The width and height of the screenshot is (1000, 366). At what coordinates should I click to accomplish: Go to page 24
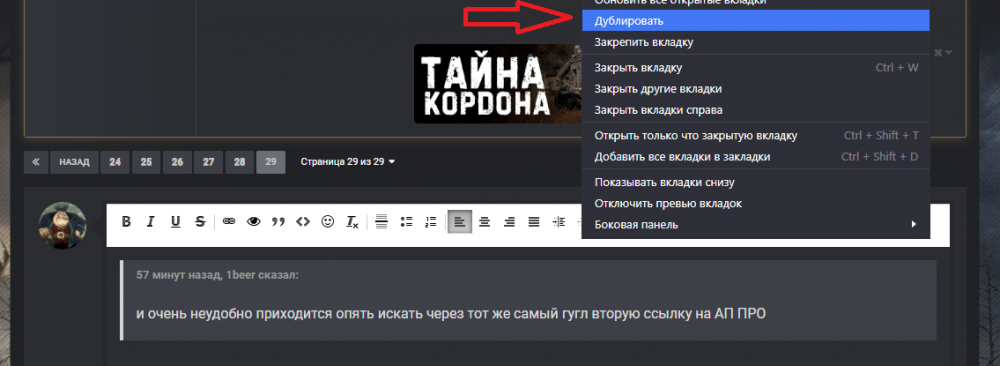point(115,162)
